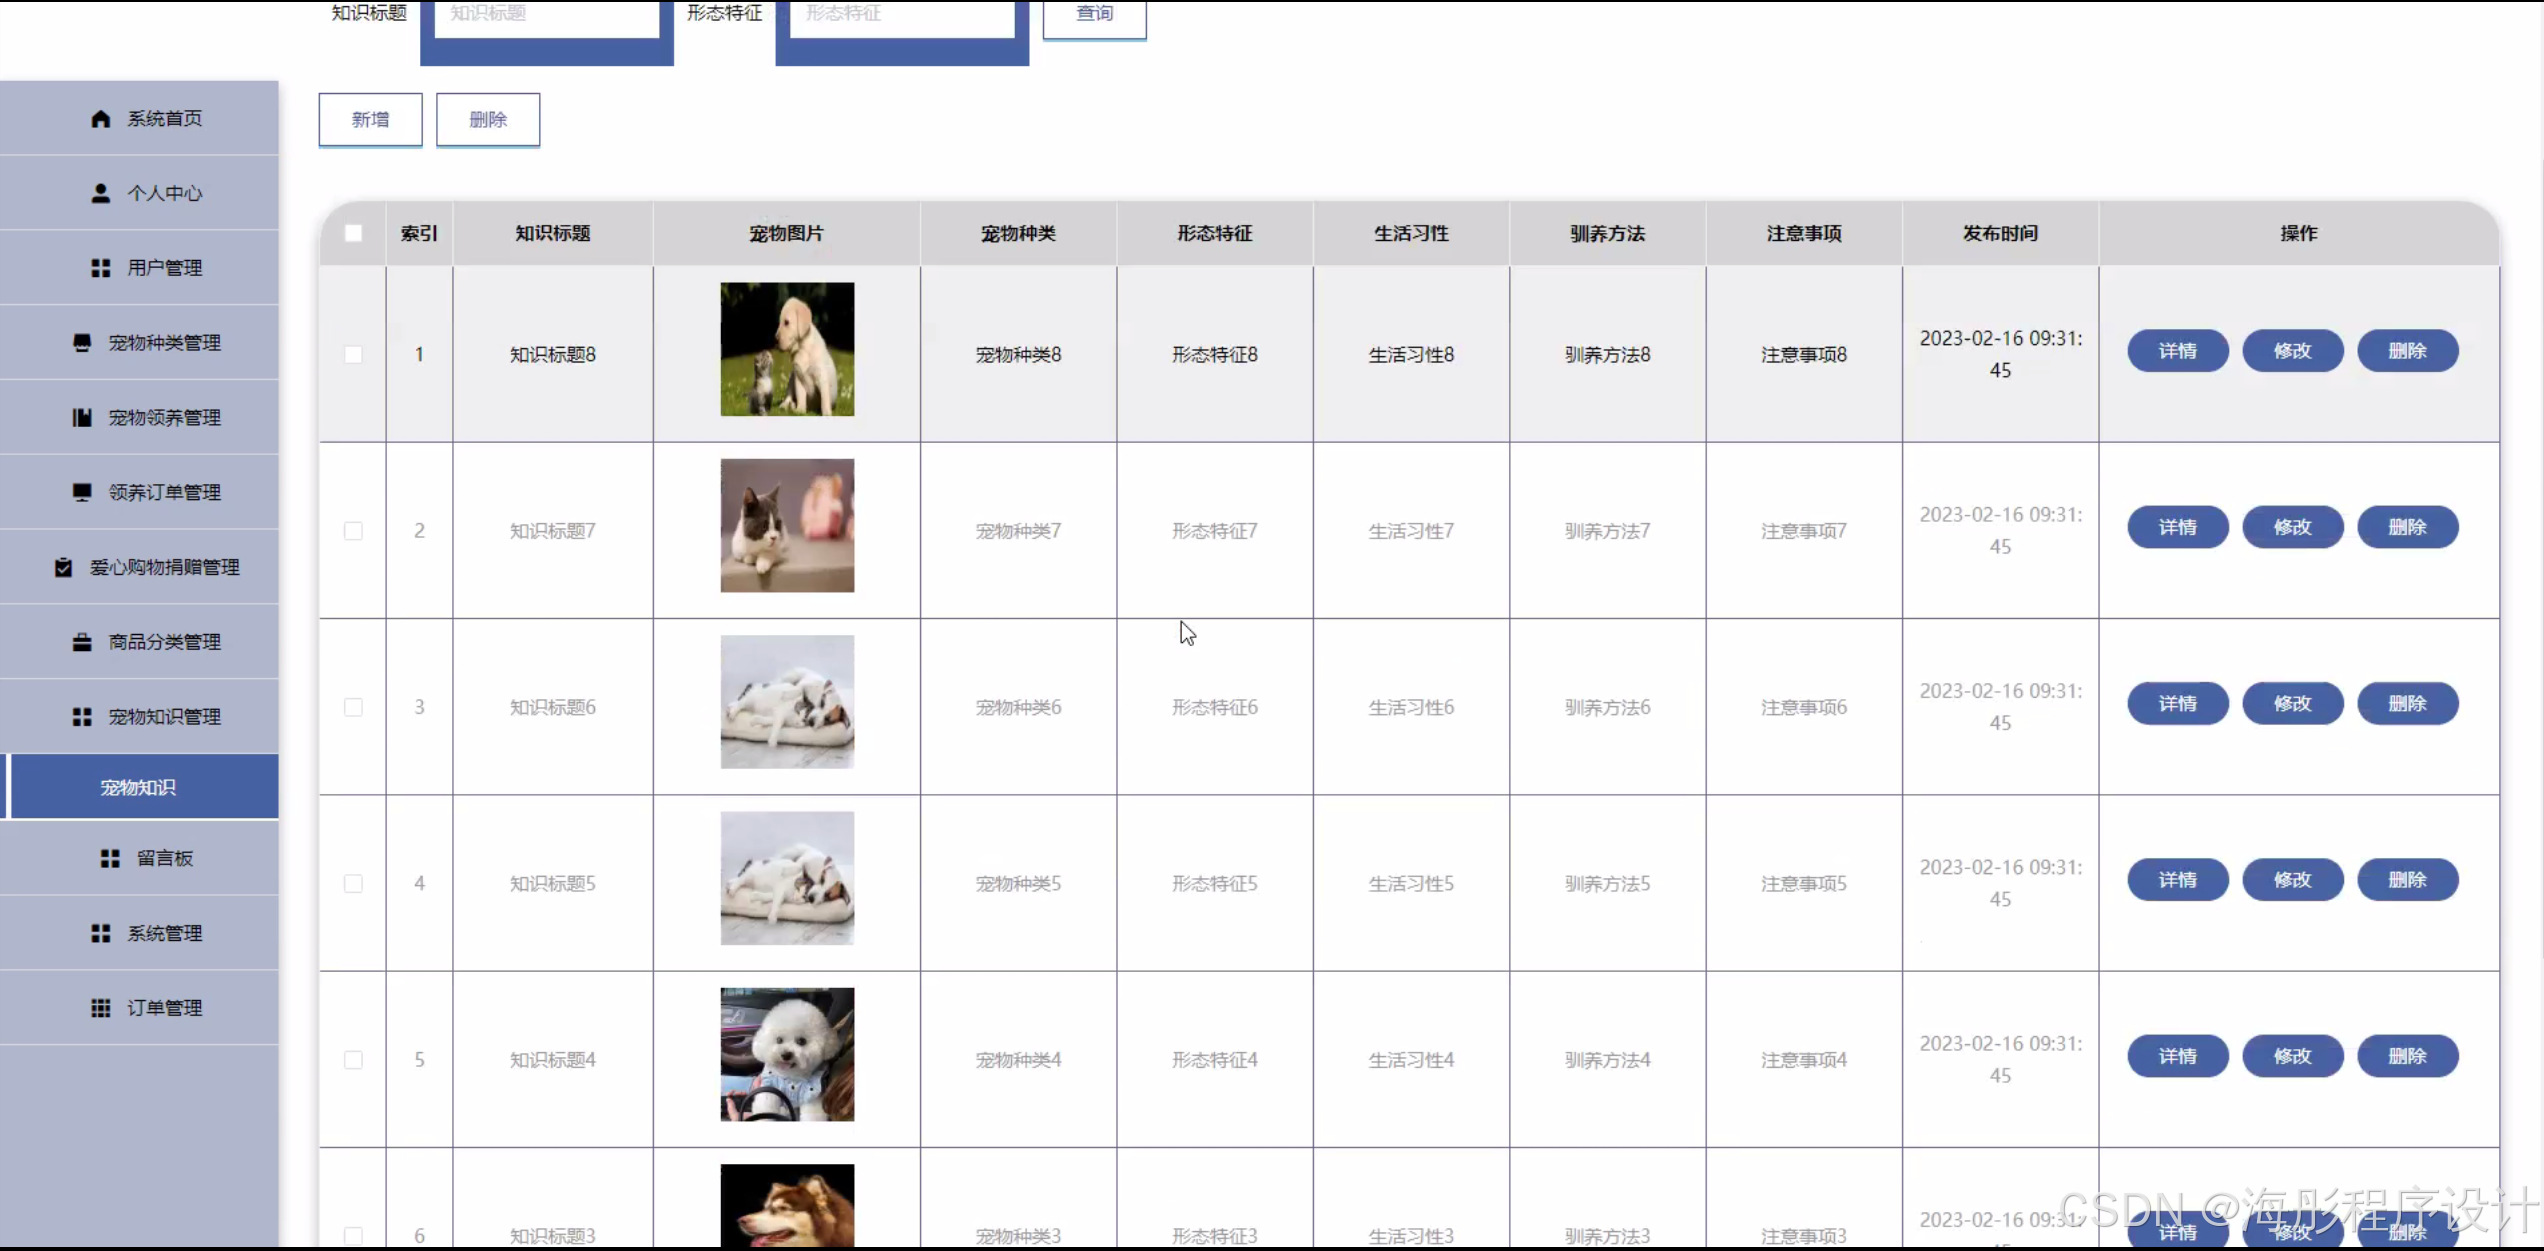Click the icon beside 宠物领养管理
2544x1251 pixels.
82,418
